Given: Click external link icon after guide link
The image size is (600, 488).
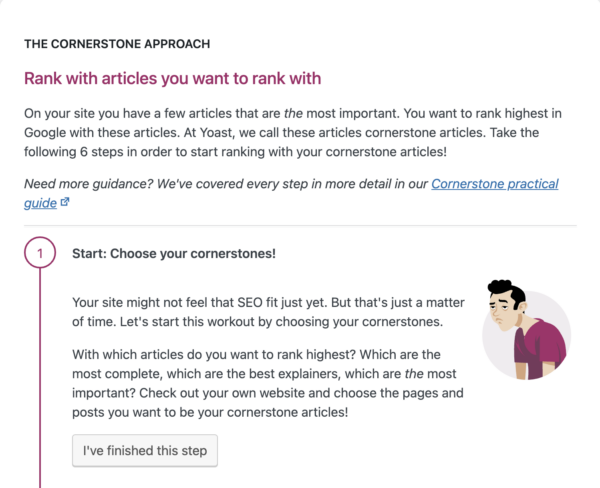Looking at the screenshot, I should pyautogui.click(x=65, y=202).
